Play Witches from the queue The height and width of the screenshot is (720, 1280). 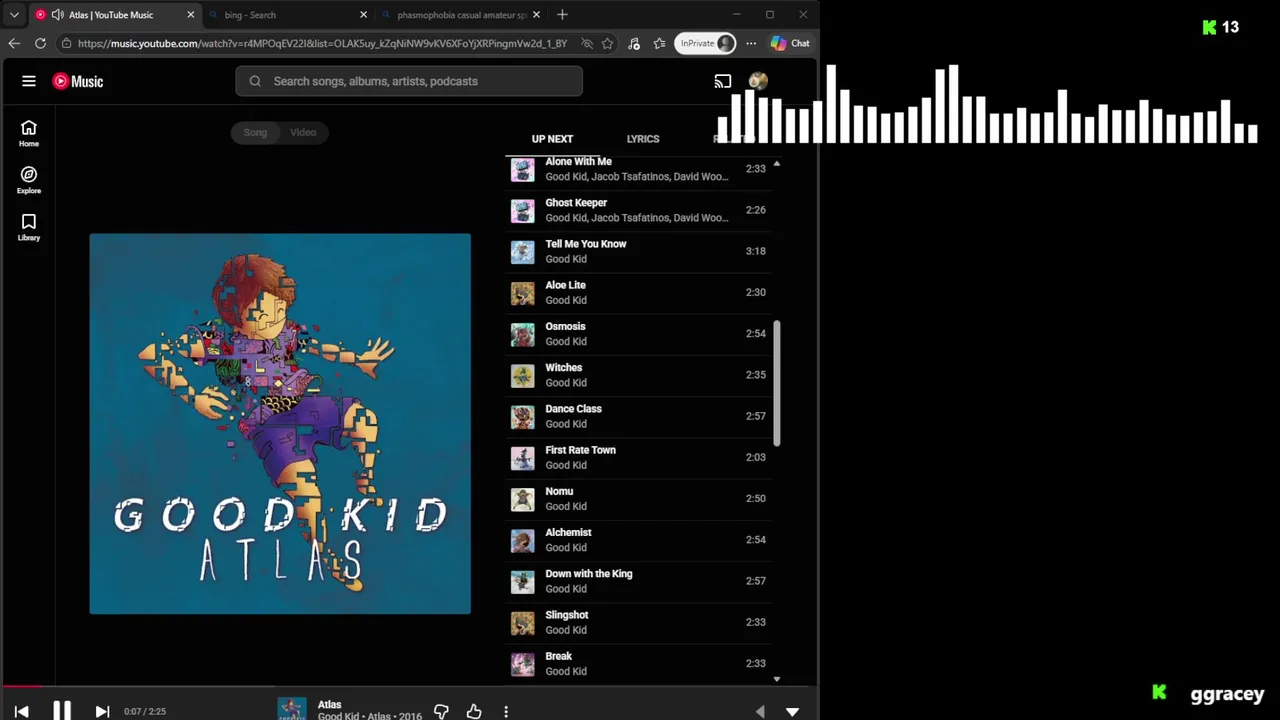pos(638,375)
